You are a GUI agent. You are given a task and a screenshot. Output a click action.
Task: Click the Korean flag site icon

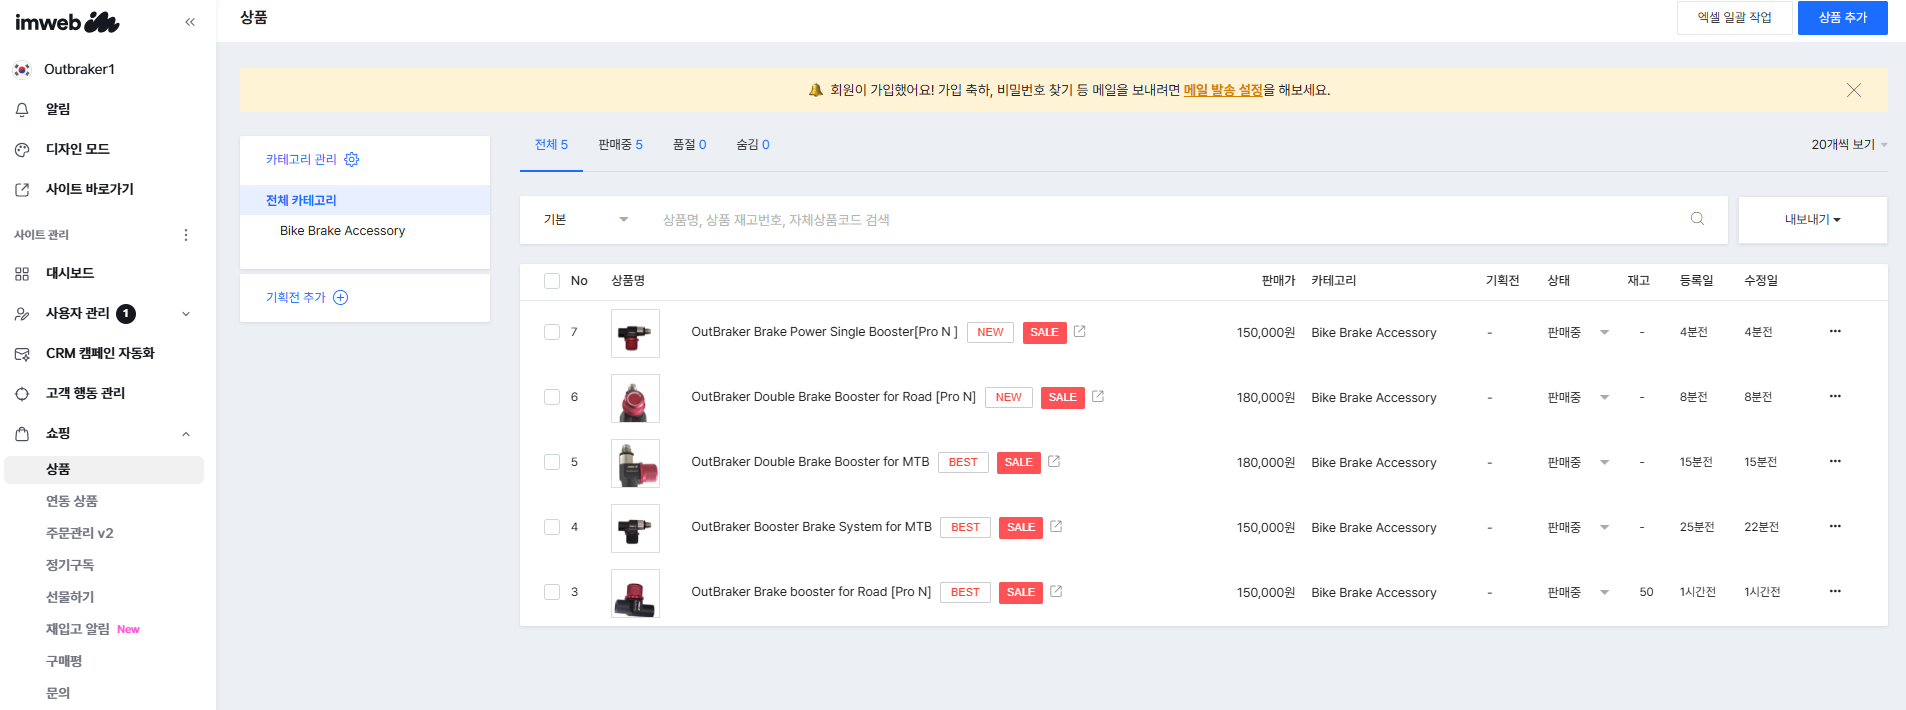click(22, 69)
